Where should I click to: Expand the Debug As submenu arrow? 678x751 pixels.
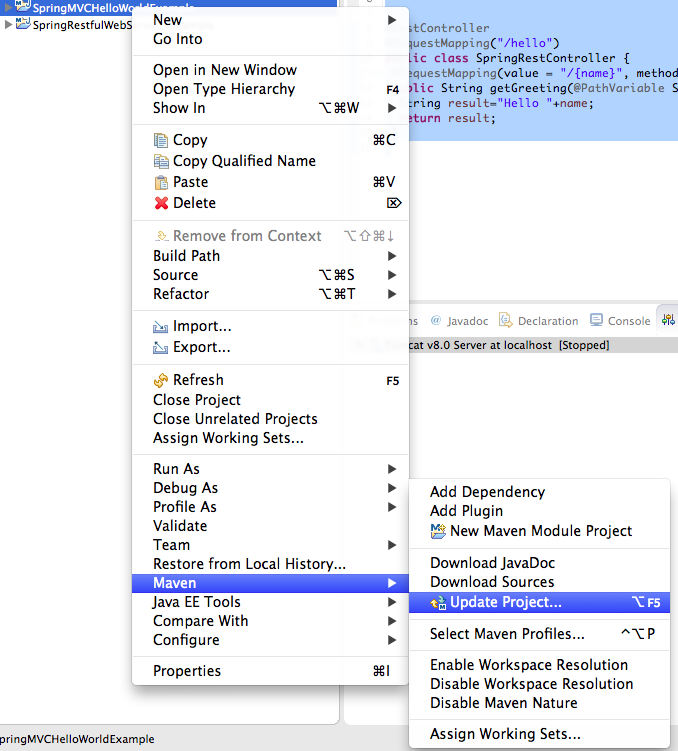[392, 488]
